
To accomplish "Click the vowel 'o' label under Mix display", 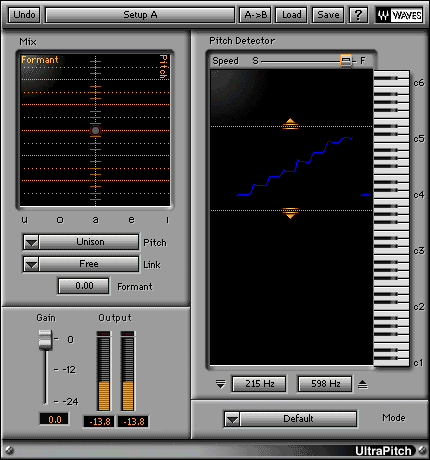I will (60, 220).
